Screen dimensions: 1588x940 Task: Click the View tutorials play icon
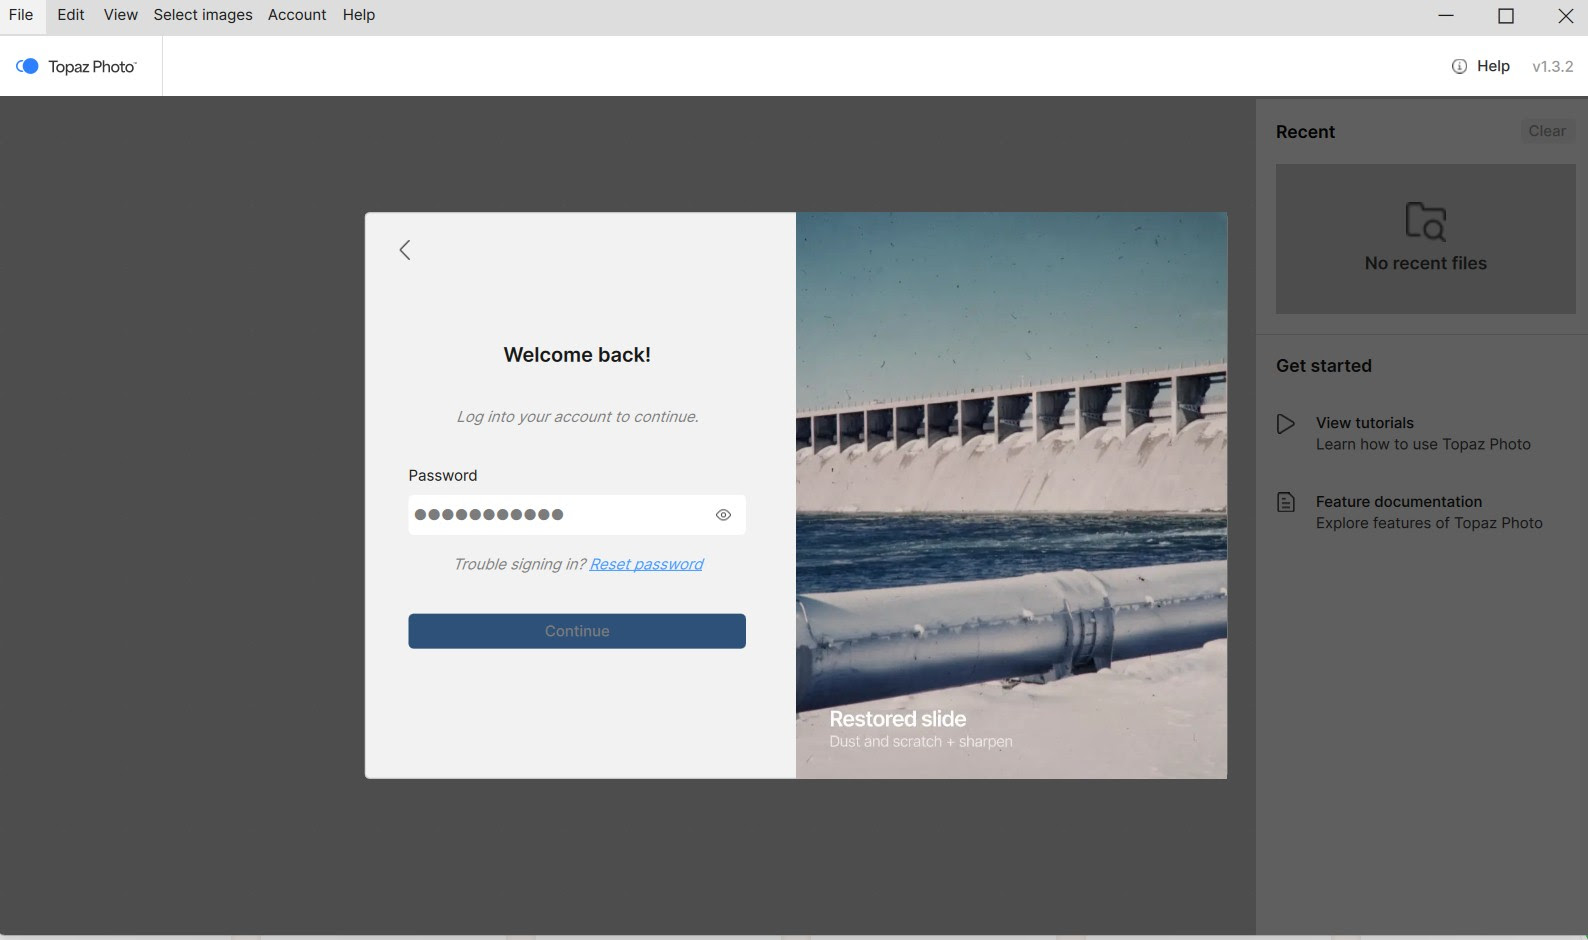point(1286,424)
